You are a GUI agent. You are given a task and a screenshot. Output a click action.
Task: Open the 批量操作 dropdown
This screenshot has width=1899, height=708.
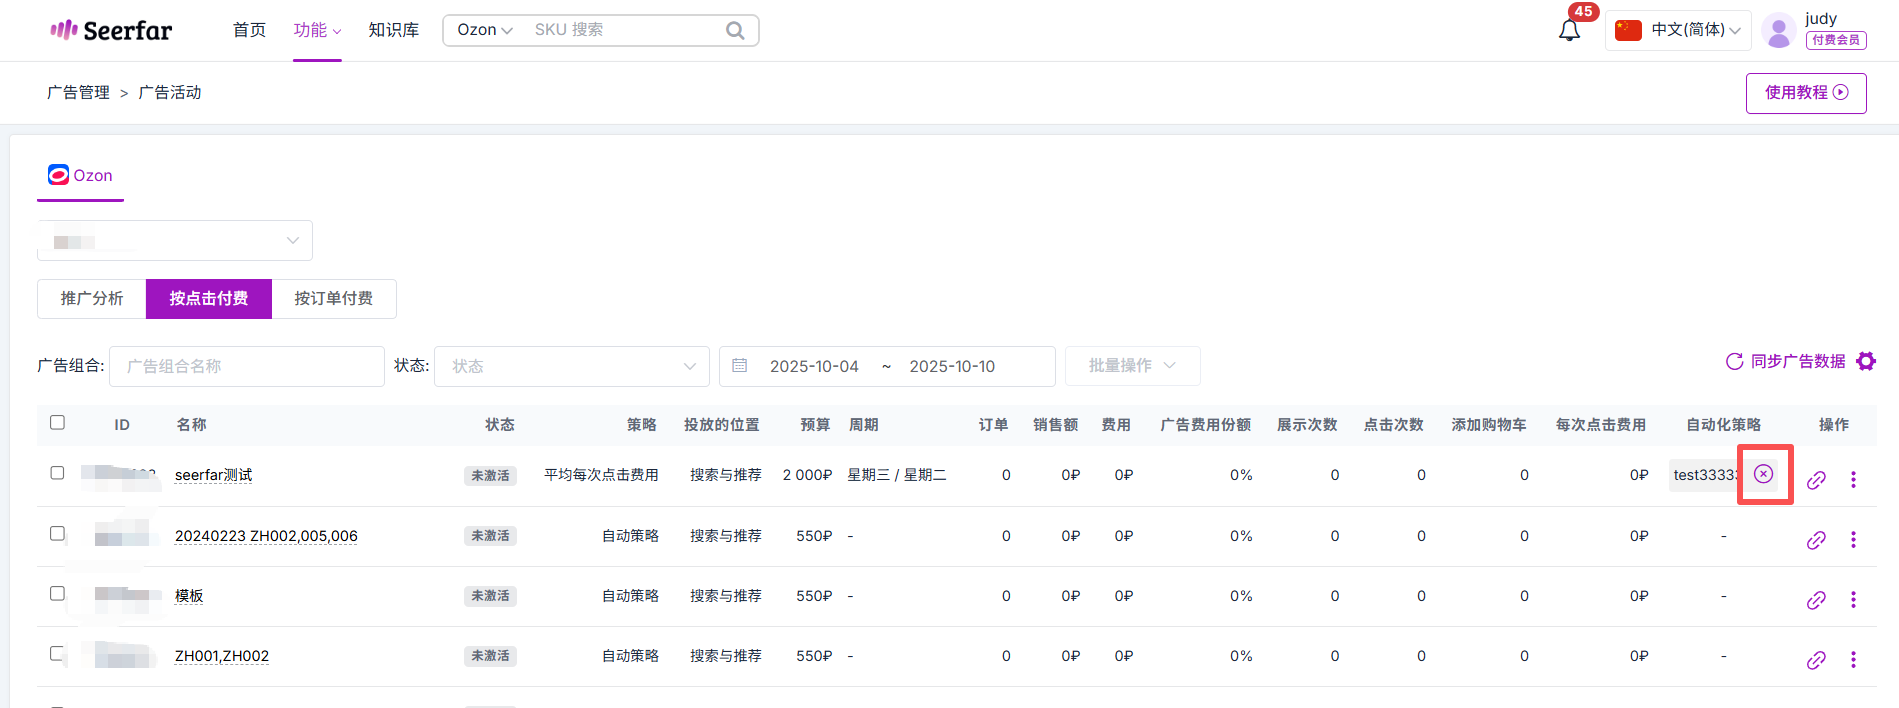[x=1132, y=366]
